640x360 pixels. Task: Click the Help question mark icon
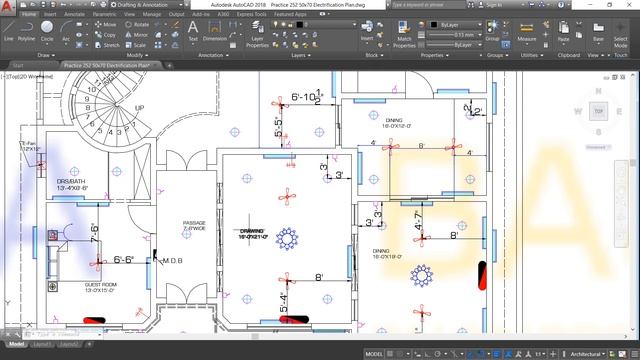coord(561,5)
